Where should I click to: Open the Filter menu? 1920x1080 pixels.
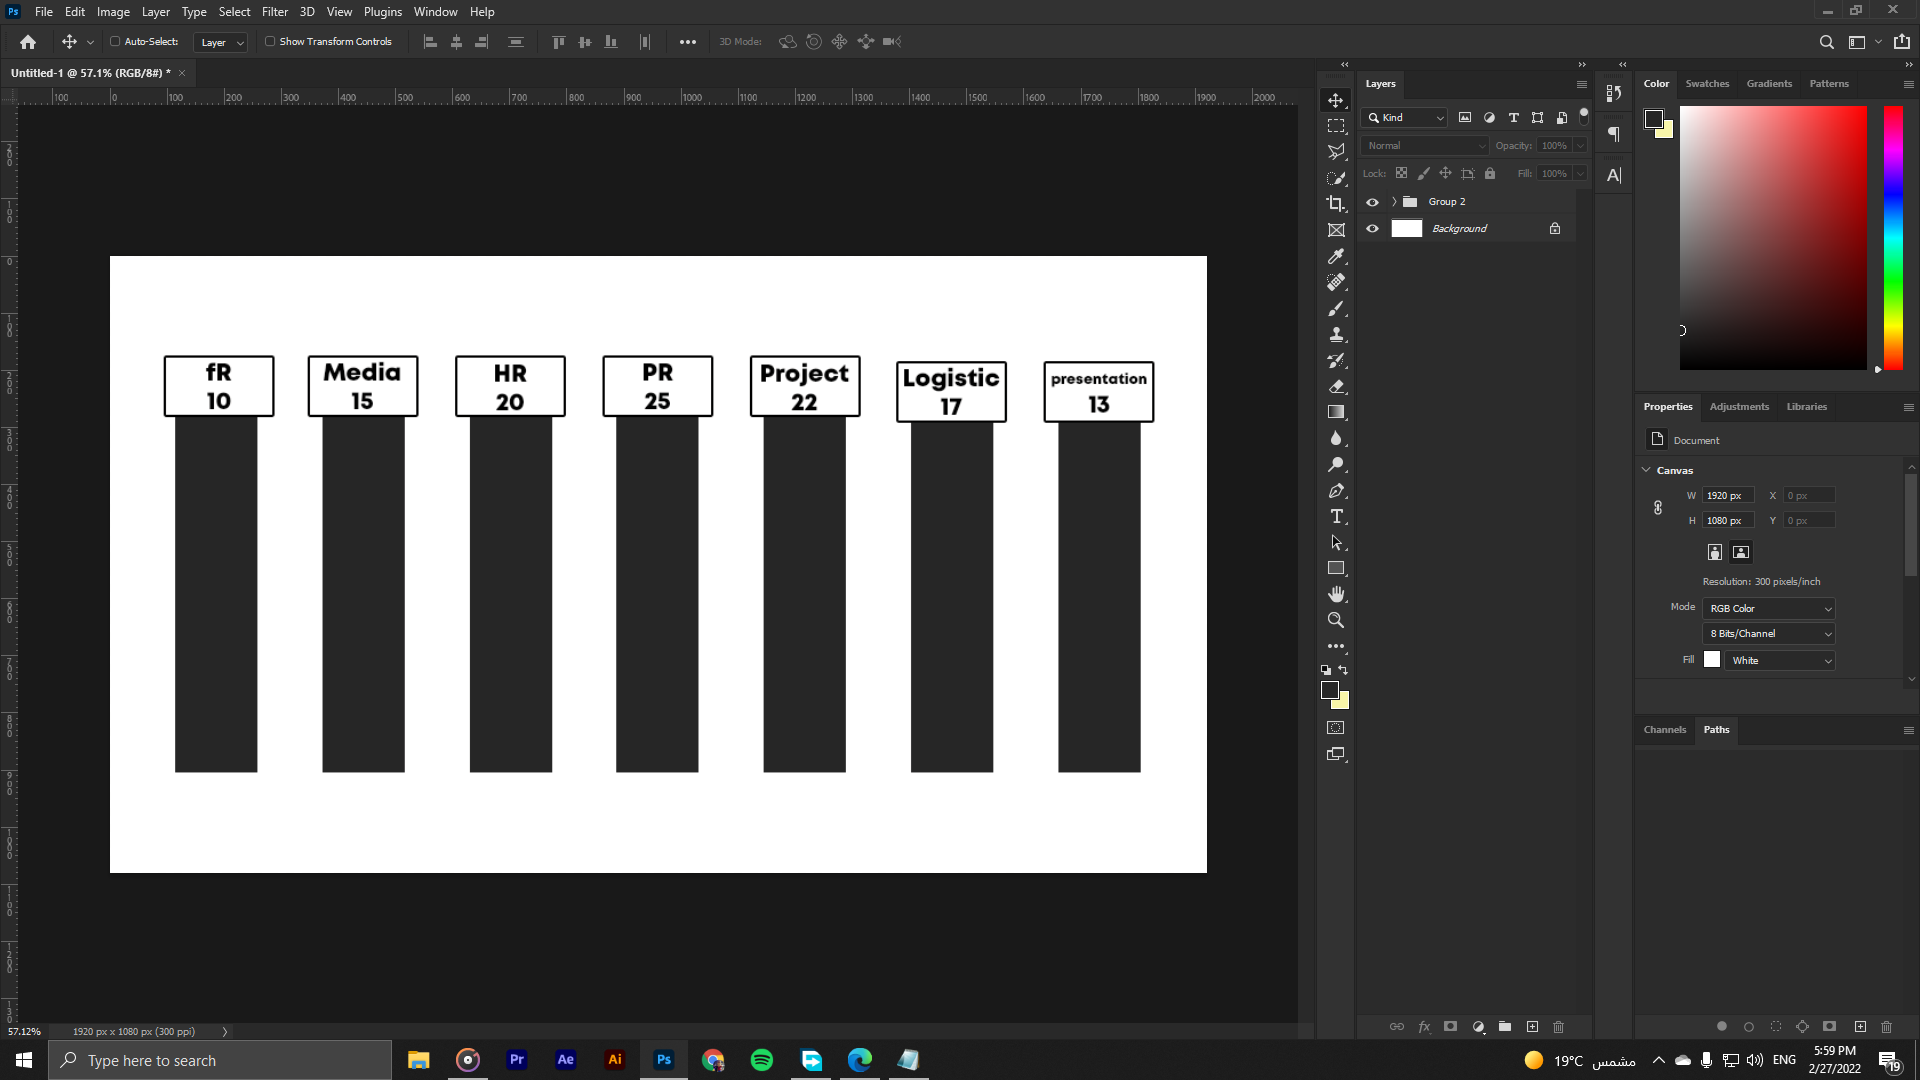(275, 12)
